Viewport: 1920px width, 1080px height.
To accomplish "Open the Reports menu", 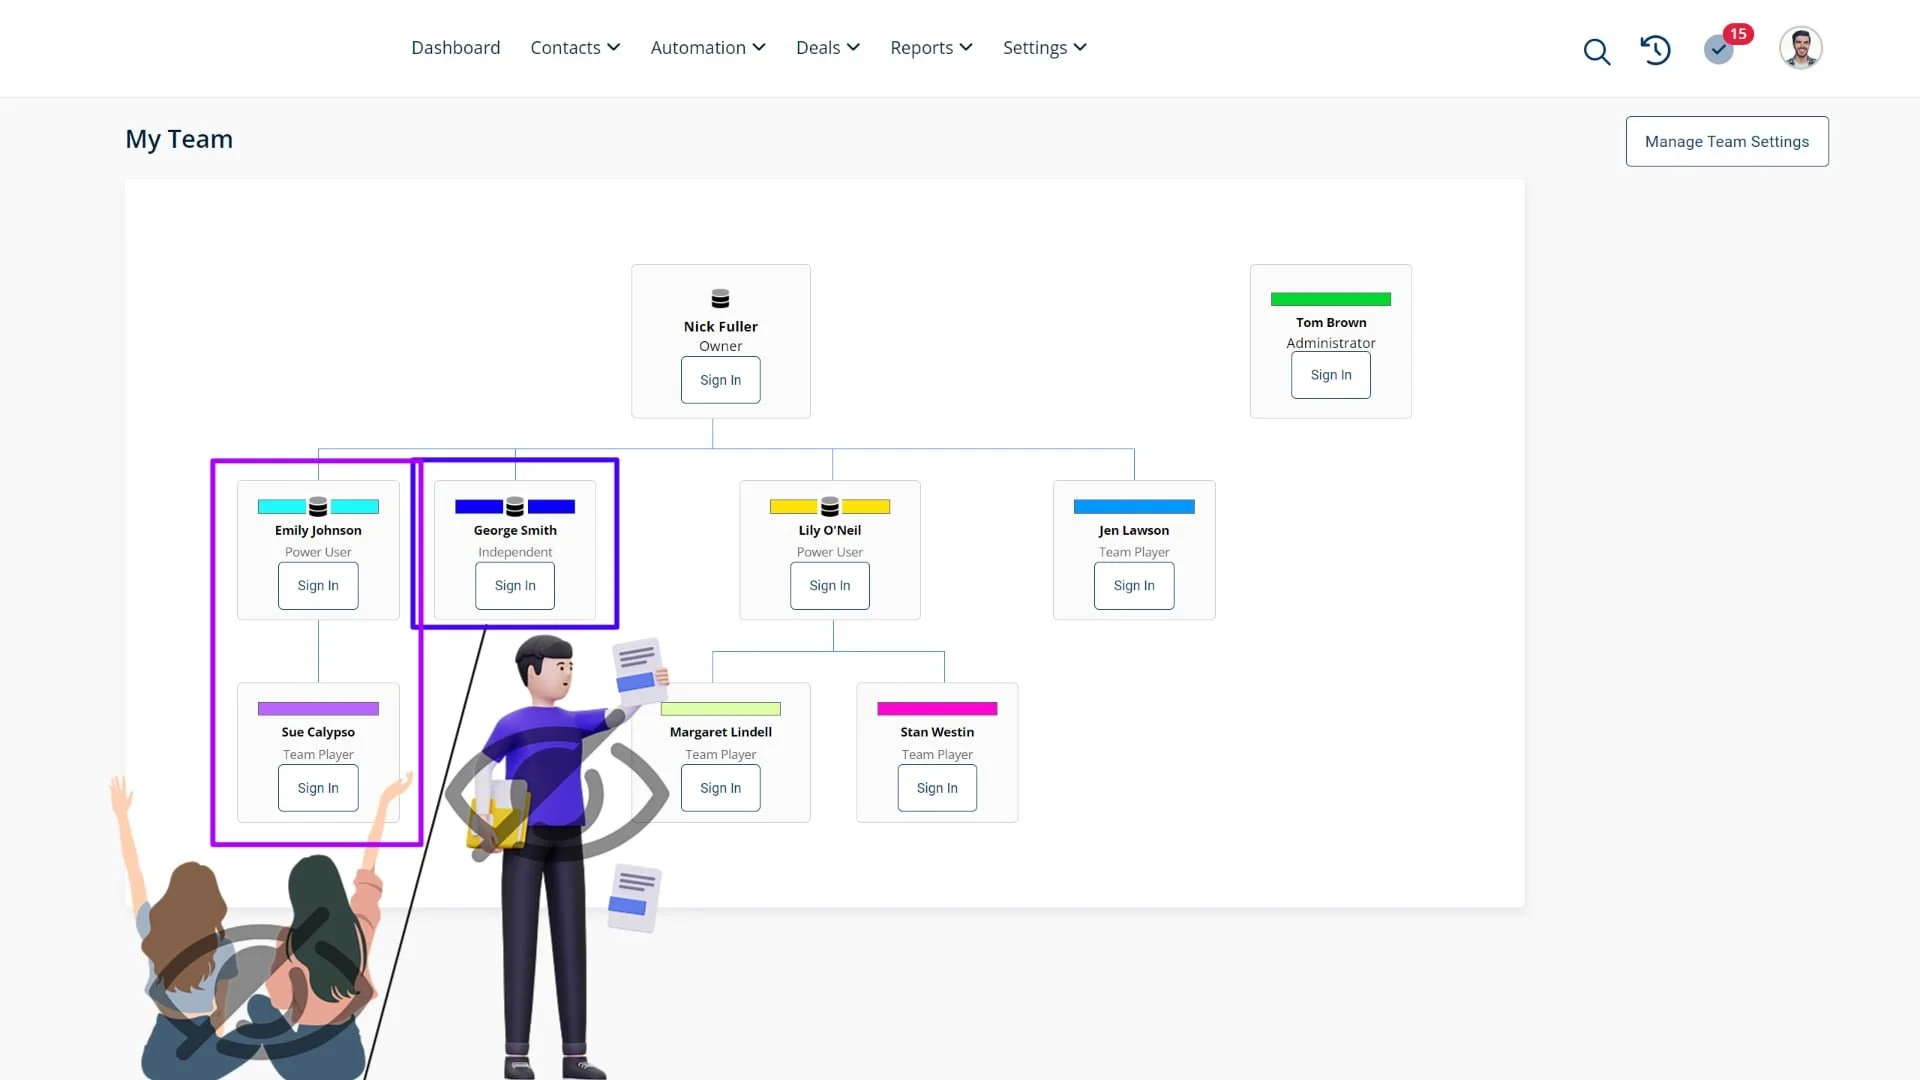I will click(x=931, y=48).
